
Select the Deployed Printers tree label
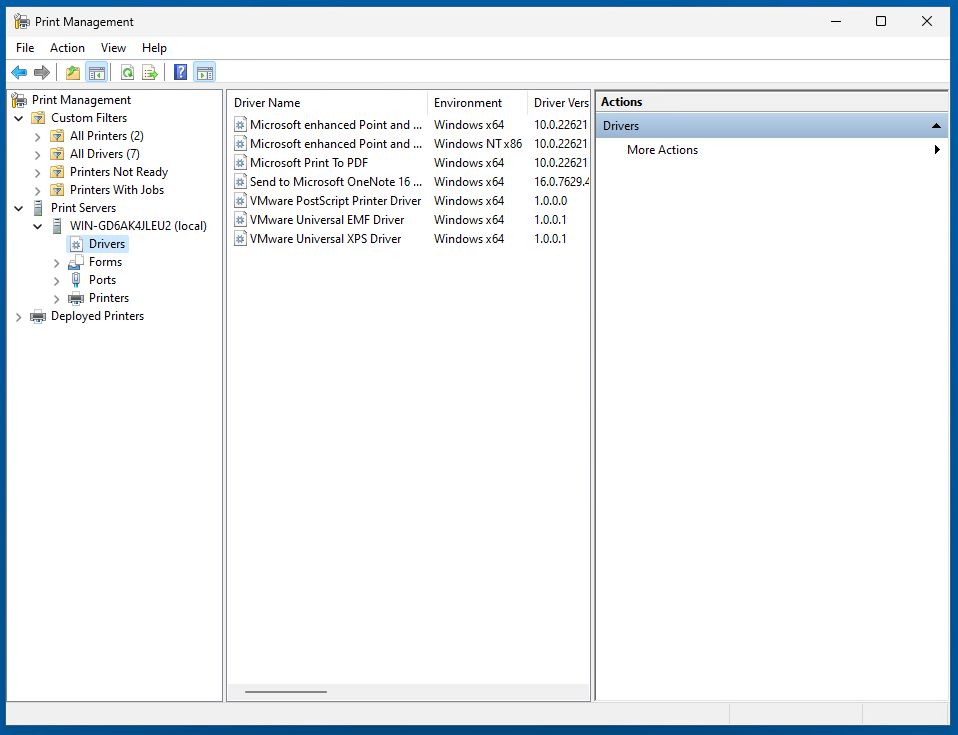pos(97,316)
